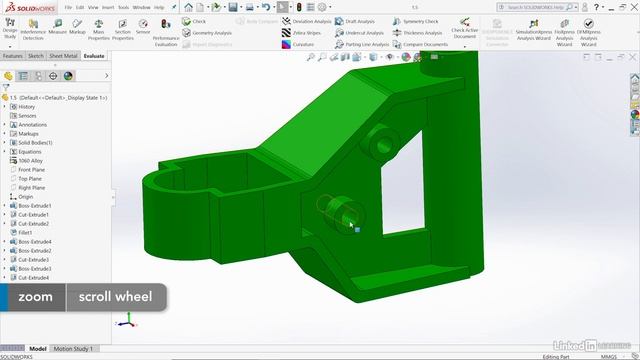
Task: Click the Save icon
Action: pyautogui.click(x=233, y=7)
